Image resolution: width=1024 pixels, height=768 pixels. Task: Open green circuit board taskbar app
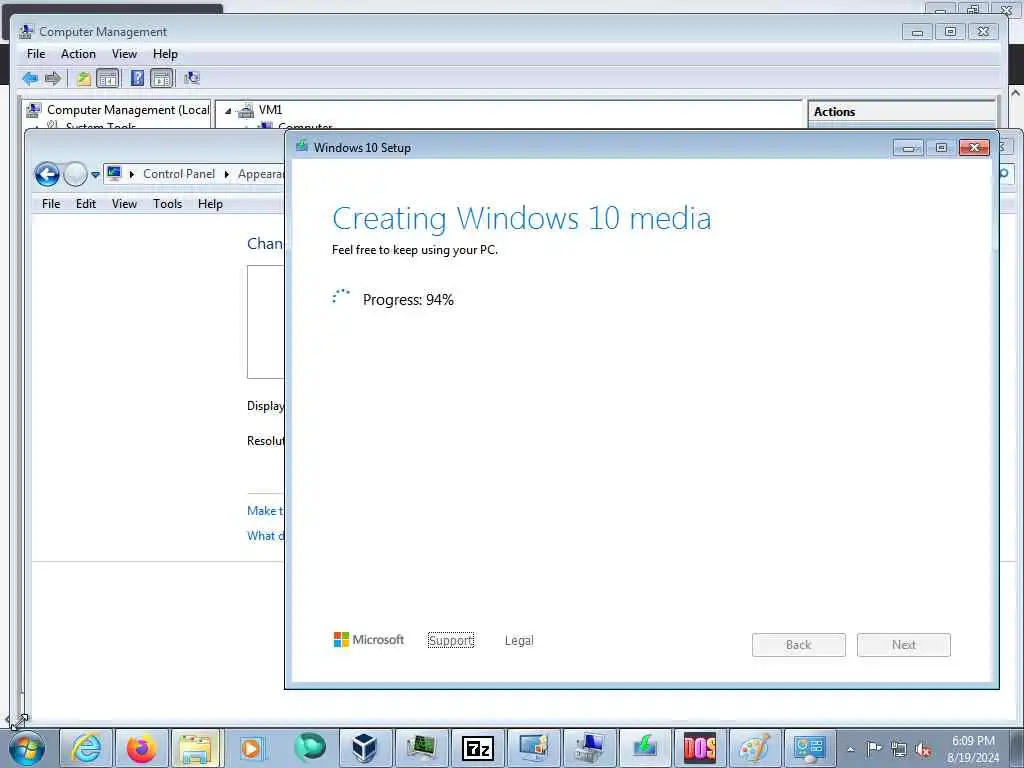pyautogui.click(x=422, y=748)
